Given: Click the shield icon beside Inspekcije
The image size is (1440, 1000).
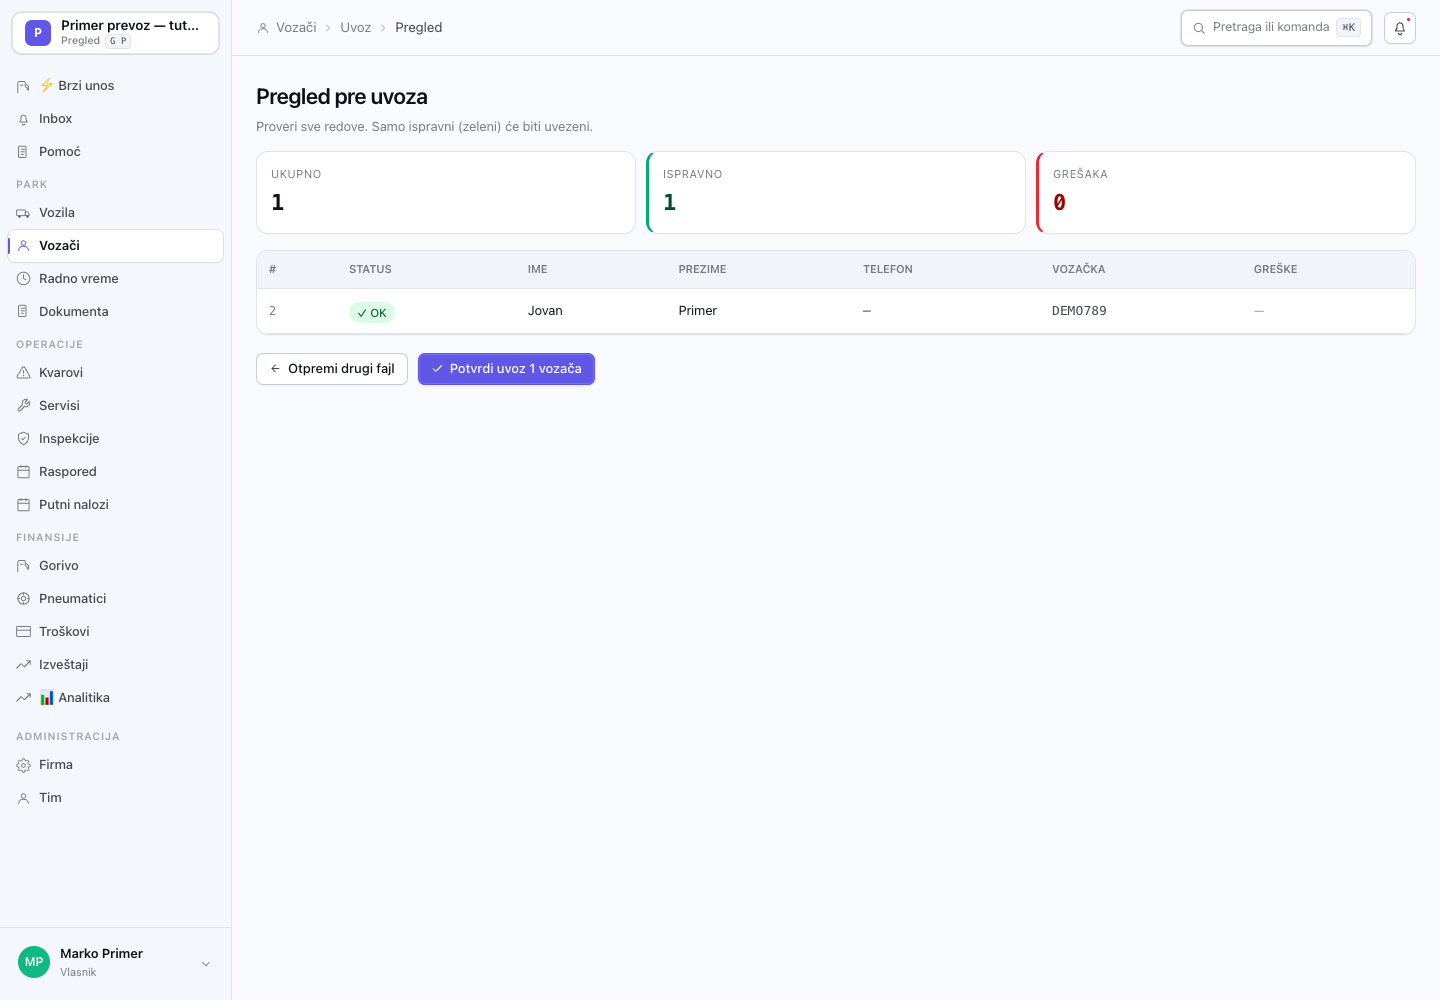Looking at the screenshot, I should pos(23,439).
